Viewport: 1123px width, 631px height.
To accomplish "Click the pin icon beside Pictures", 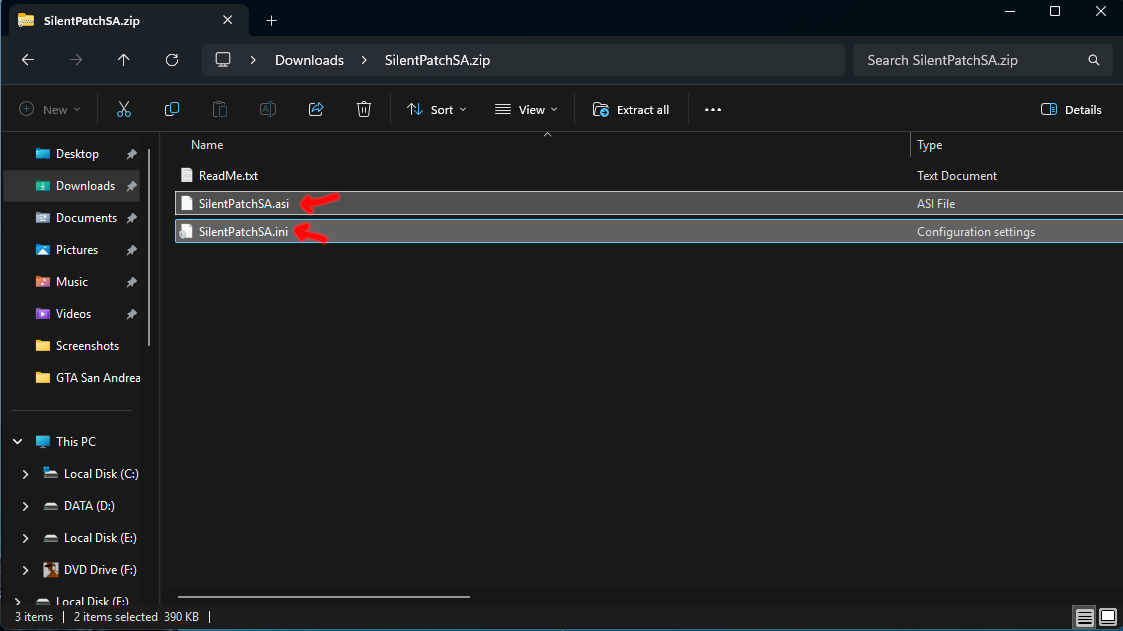I will tap(132, 250).
